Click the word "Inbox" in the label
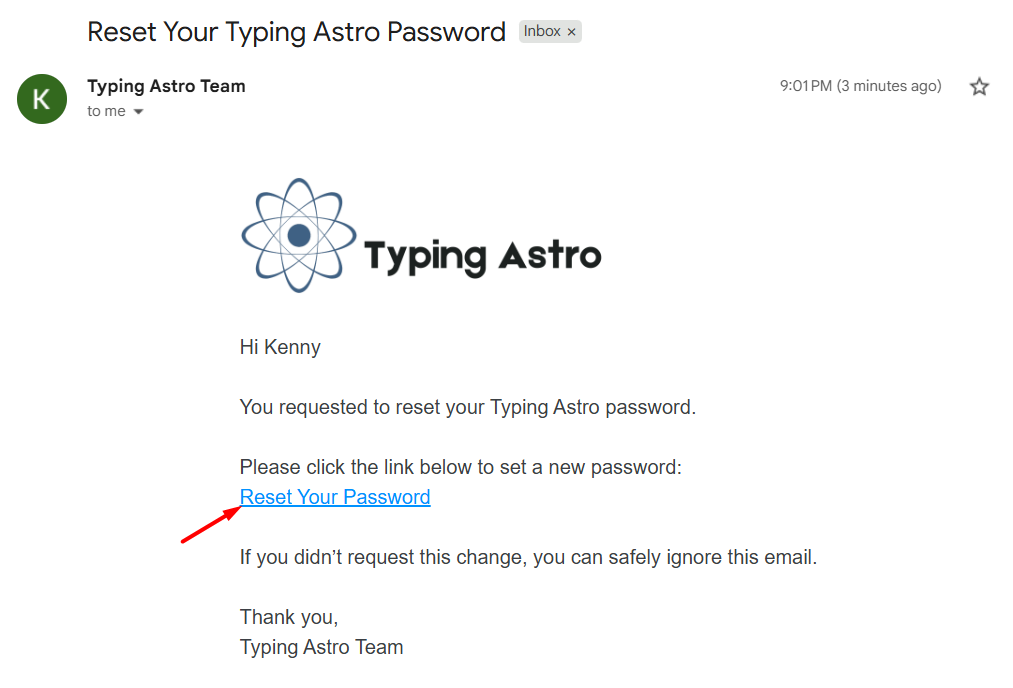 point(542,32)
